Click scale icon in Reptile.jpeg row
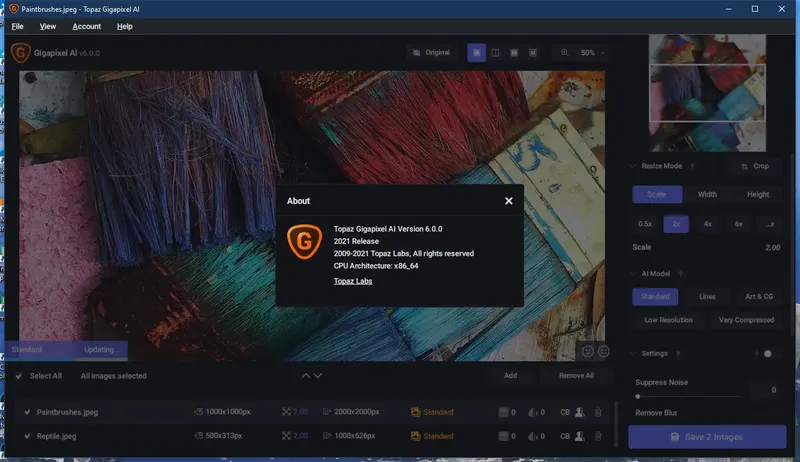 (286, 435)
